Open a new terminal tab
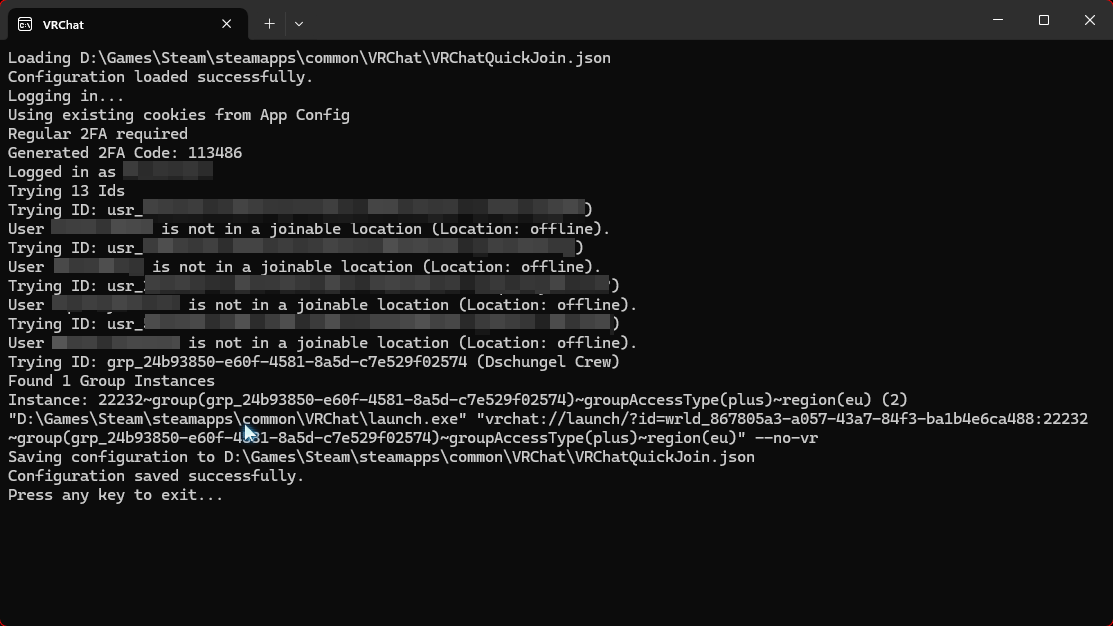1113x626 pixels. (x=270, y=24)
